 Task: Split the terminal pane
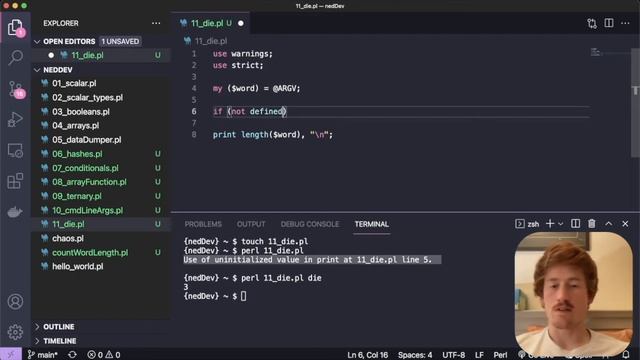point(575,224)
